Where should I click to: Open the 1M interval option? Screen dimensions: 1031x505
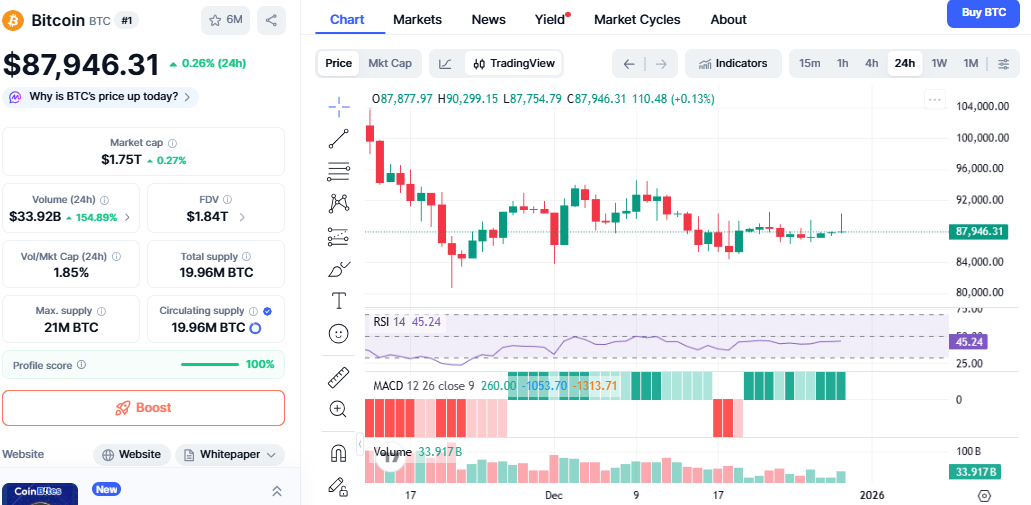970,63
